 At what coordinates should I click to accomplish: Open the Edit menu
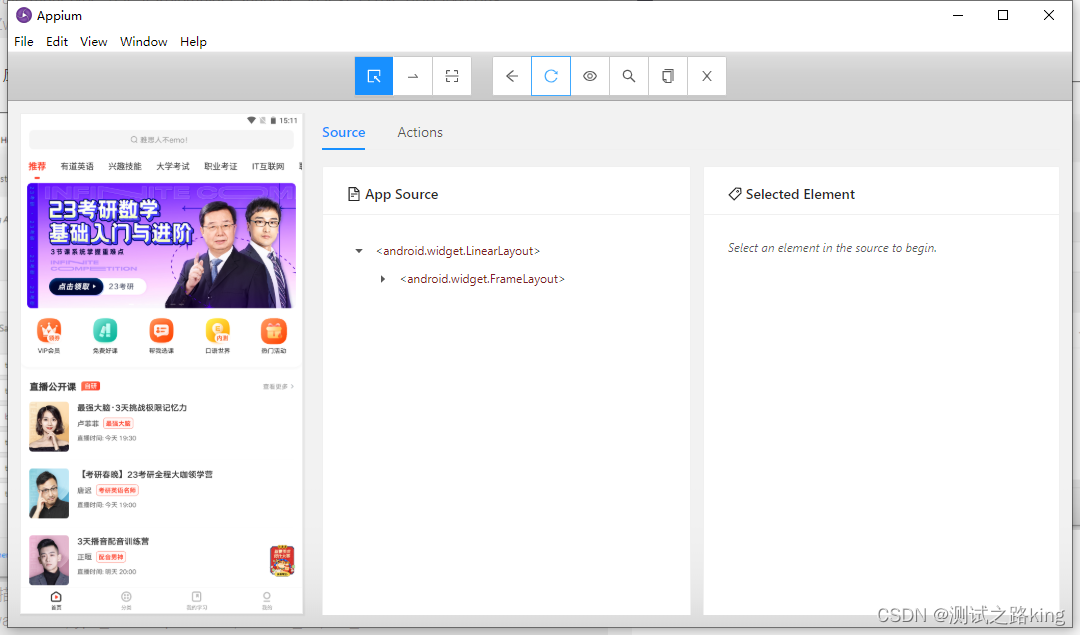(56, 41)
